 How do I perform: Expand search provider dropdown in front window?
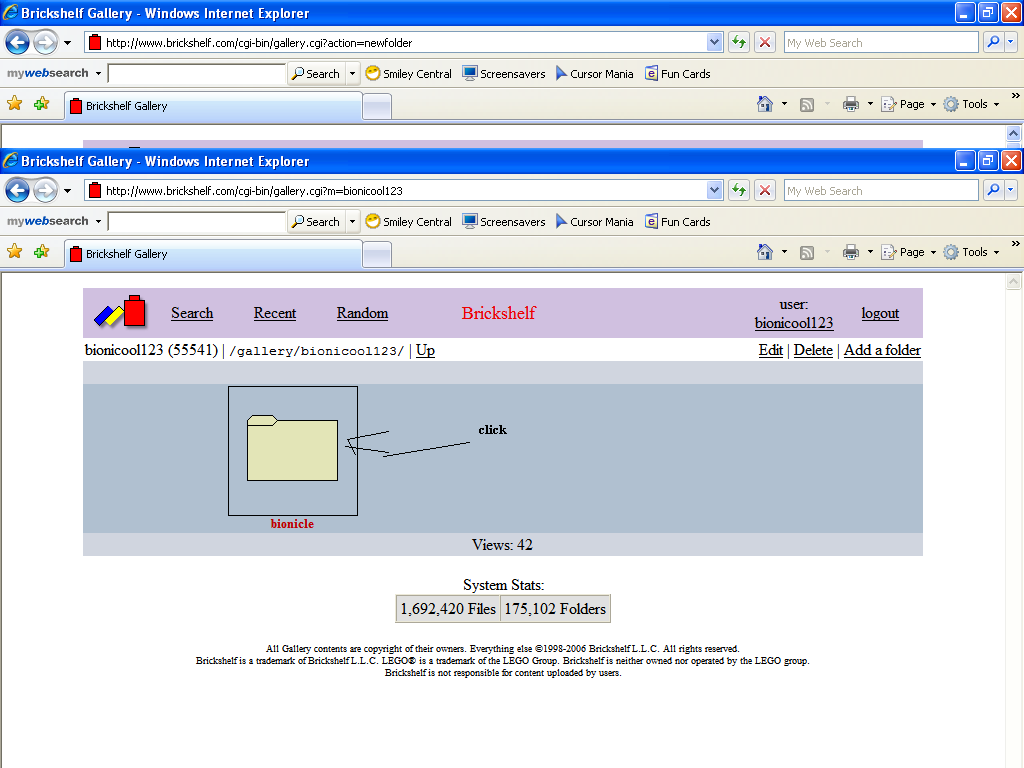tap(1011, 190)
